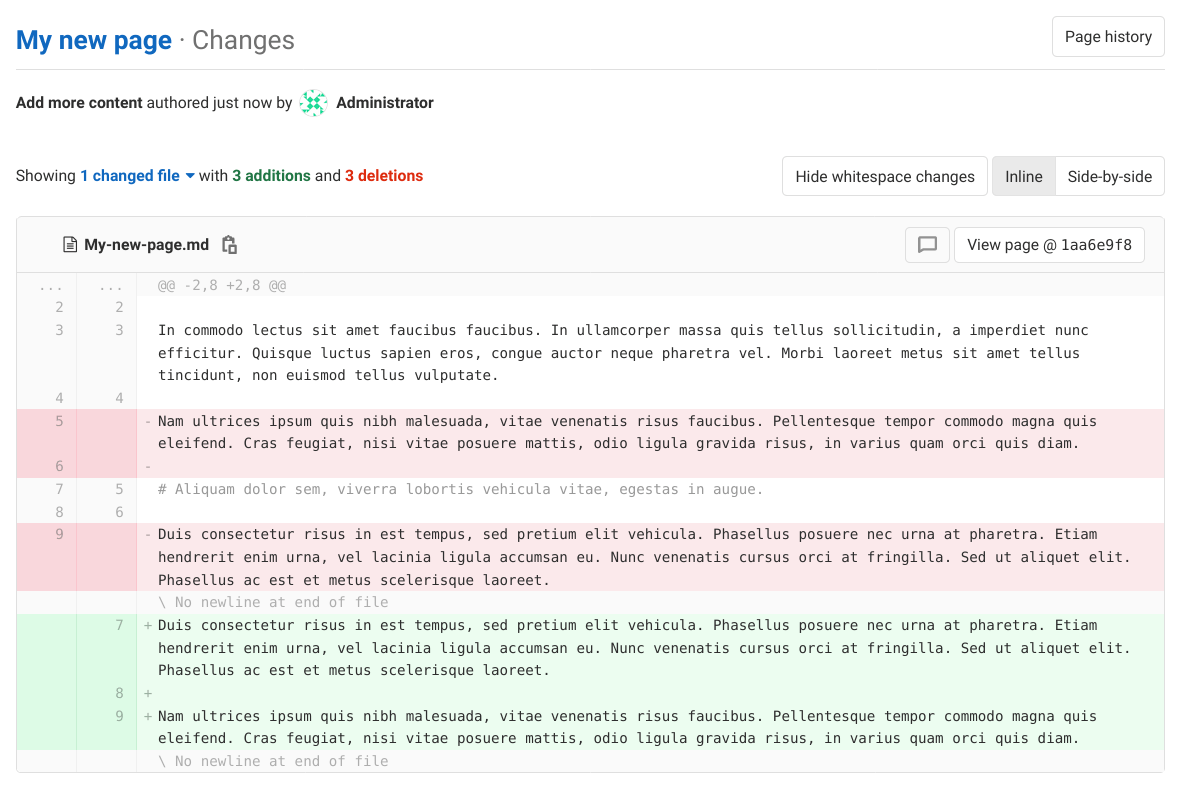Open the 'My new page' link
Viewport: 1180px width, 790px height.
coord(93,40)
